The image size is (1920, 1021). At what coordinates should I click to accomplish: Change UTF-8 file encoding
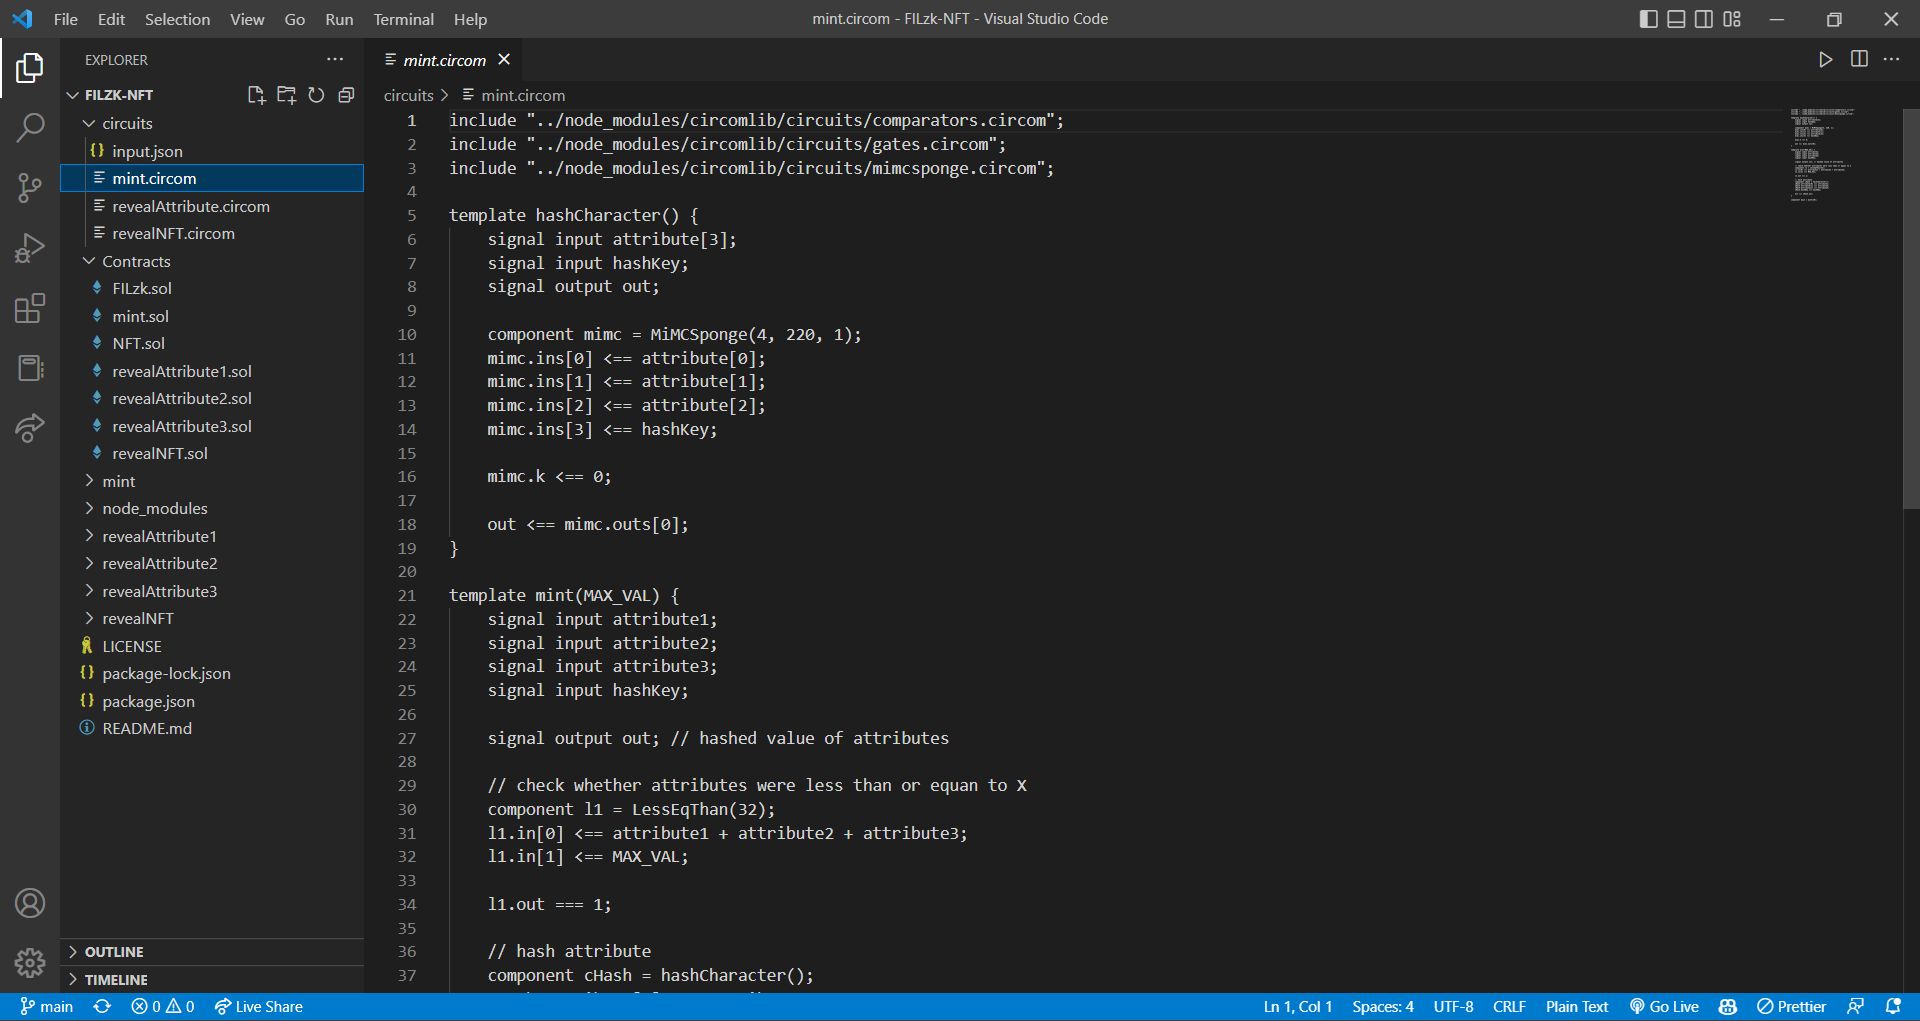[x=1453, y=1007]
